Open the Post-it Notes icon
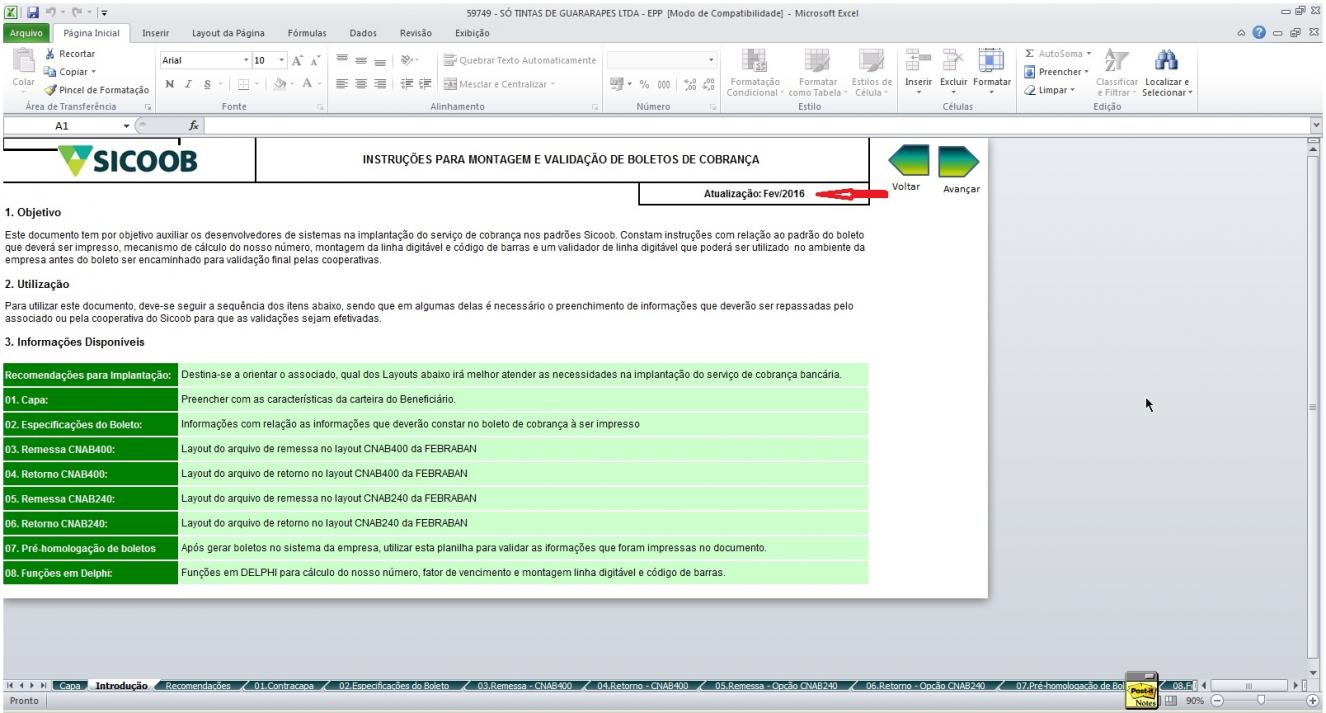The image size is (1326, 713). point(1142,691)
